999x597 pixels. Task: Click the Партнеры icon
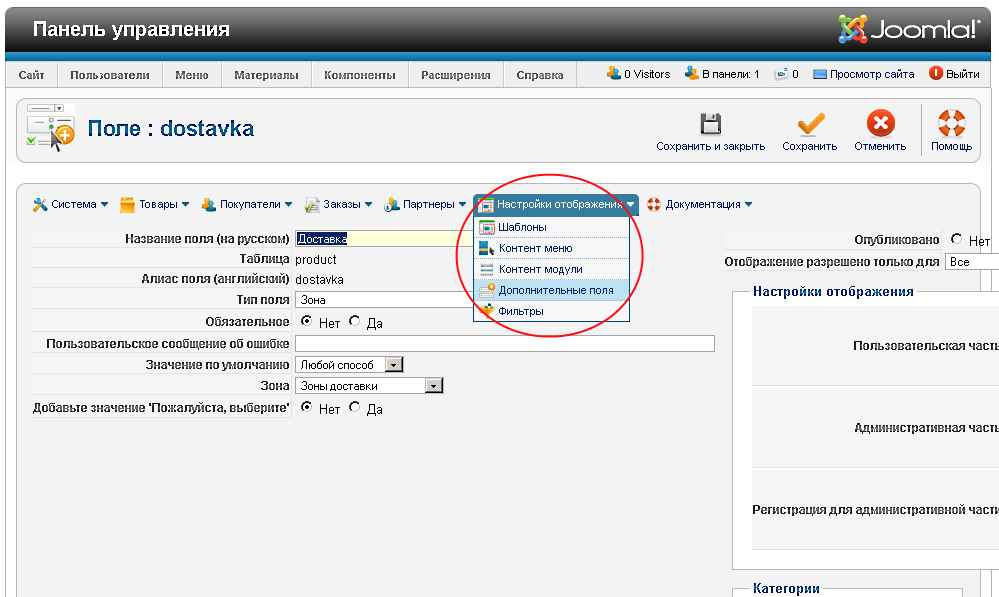(391, 205)
